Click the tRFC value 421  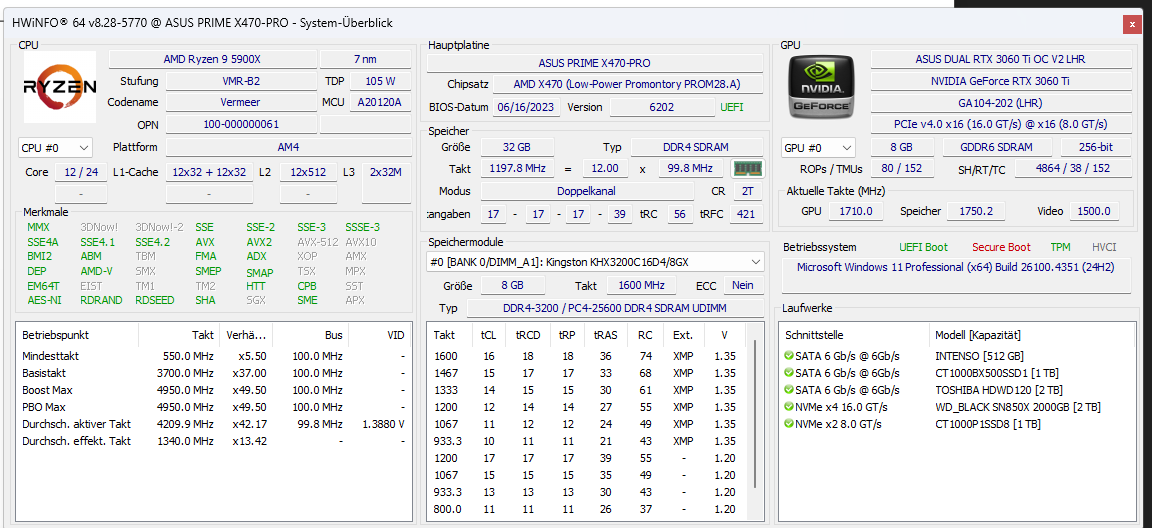[747, 214]
